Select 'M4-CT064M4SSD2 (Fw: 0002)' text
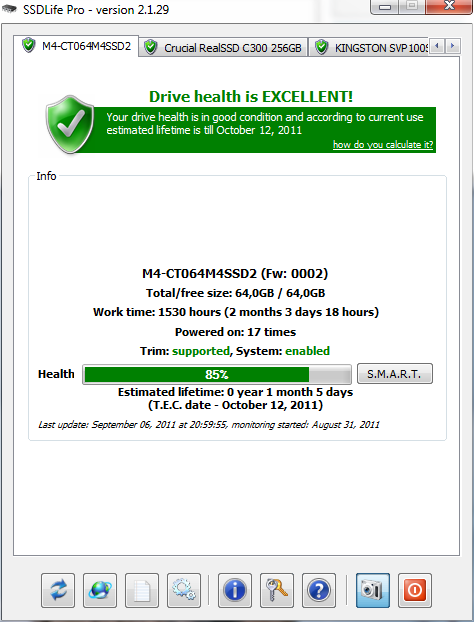Screen dimensions: 474x622 235,273
